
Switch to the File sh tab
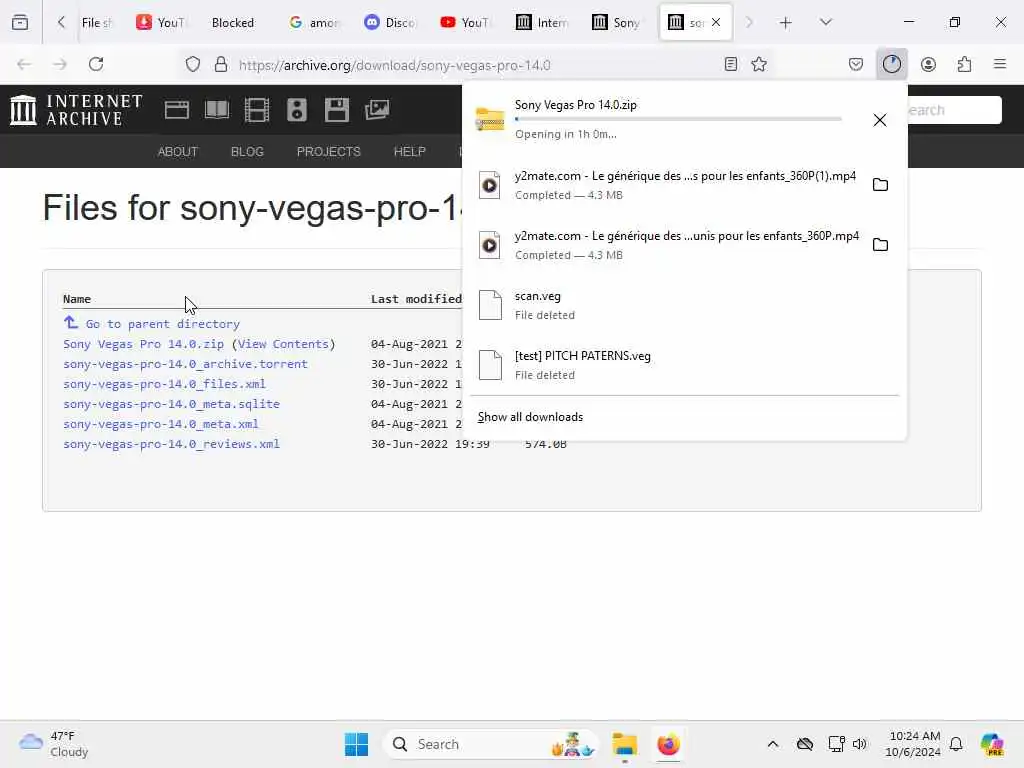pos(97,23)
